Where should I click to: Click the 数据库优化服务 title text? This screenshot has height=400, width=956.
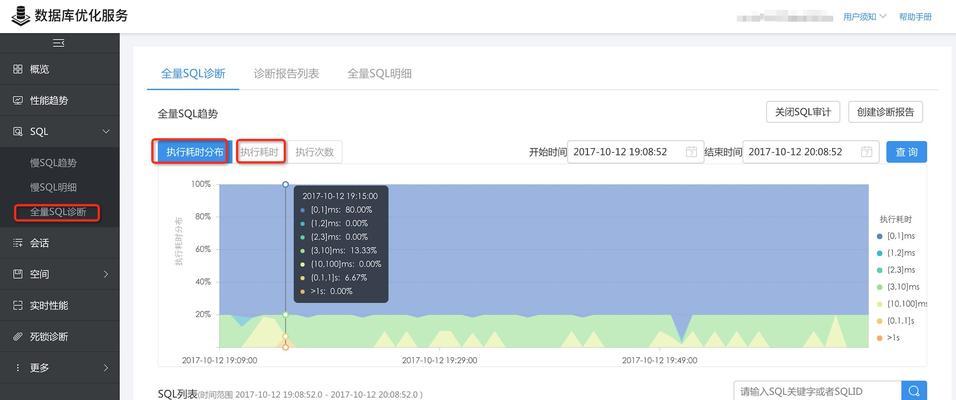coord(81,16)
